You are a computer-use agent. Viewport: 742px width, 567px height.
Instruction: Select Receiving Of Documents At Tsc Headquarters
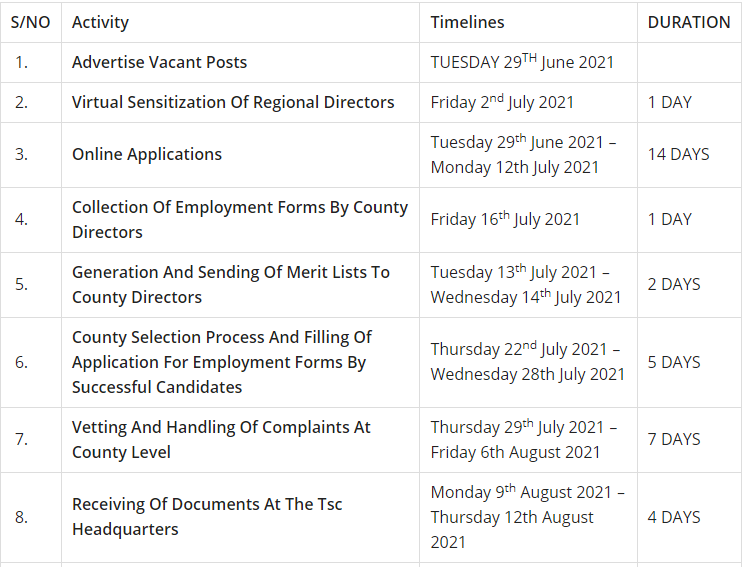(207, 516)
